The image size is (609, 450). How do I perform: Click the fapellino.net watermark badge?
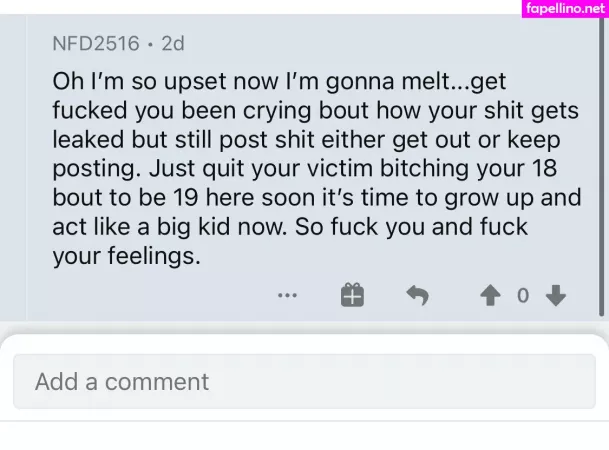tap(564, 10)
